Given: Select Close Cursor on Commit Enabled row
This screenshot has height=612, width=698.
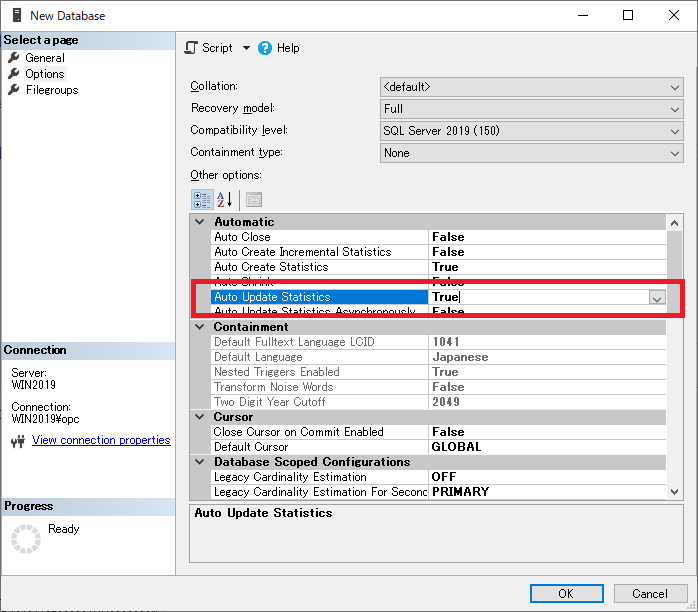Looking at the screenshot, I should 438,432.
